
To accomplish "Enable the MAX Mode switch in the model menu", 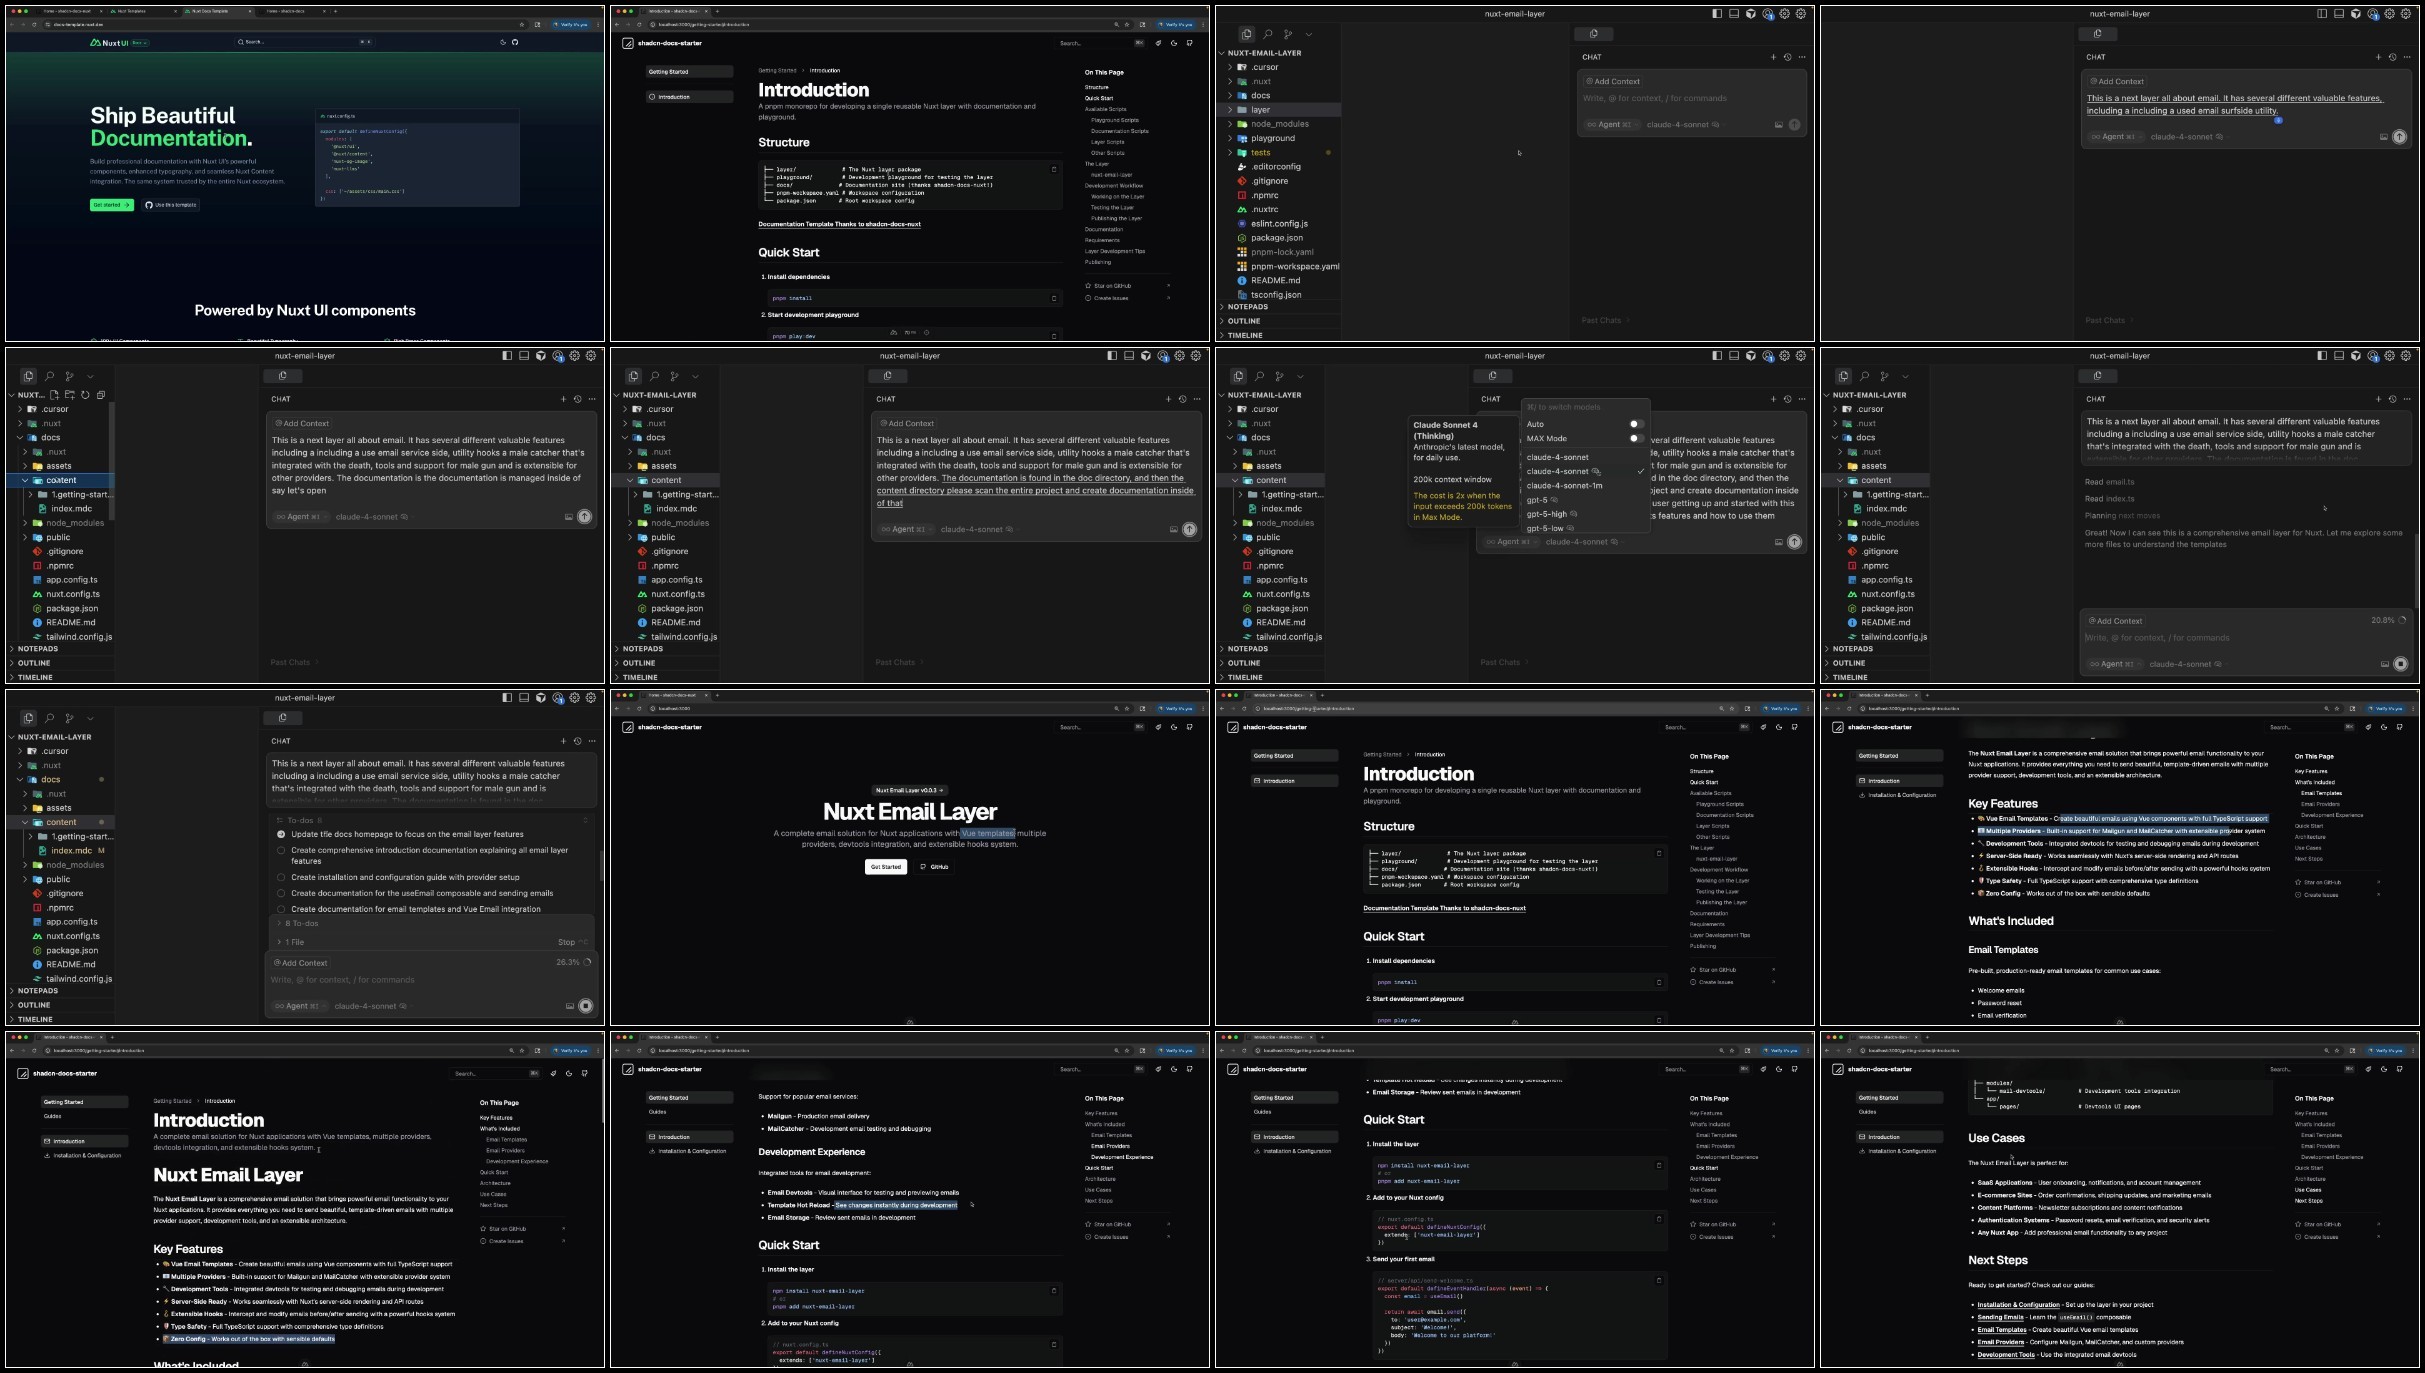I will point(1636,438).
